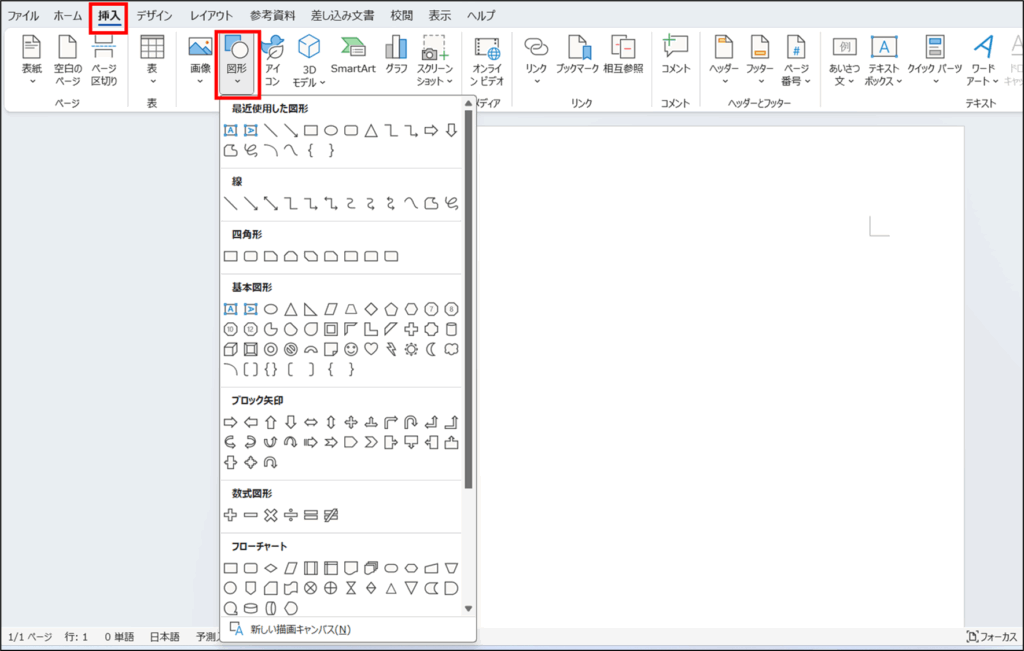Screen dimensions: 1024x651
Task: Choose the multiplication sign equation shape
Action: click(x=270, y=515)
